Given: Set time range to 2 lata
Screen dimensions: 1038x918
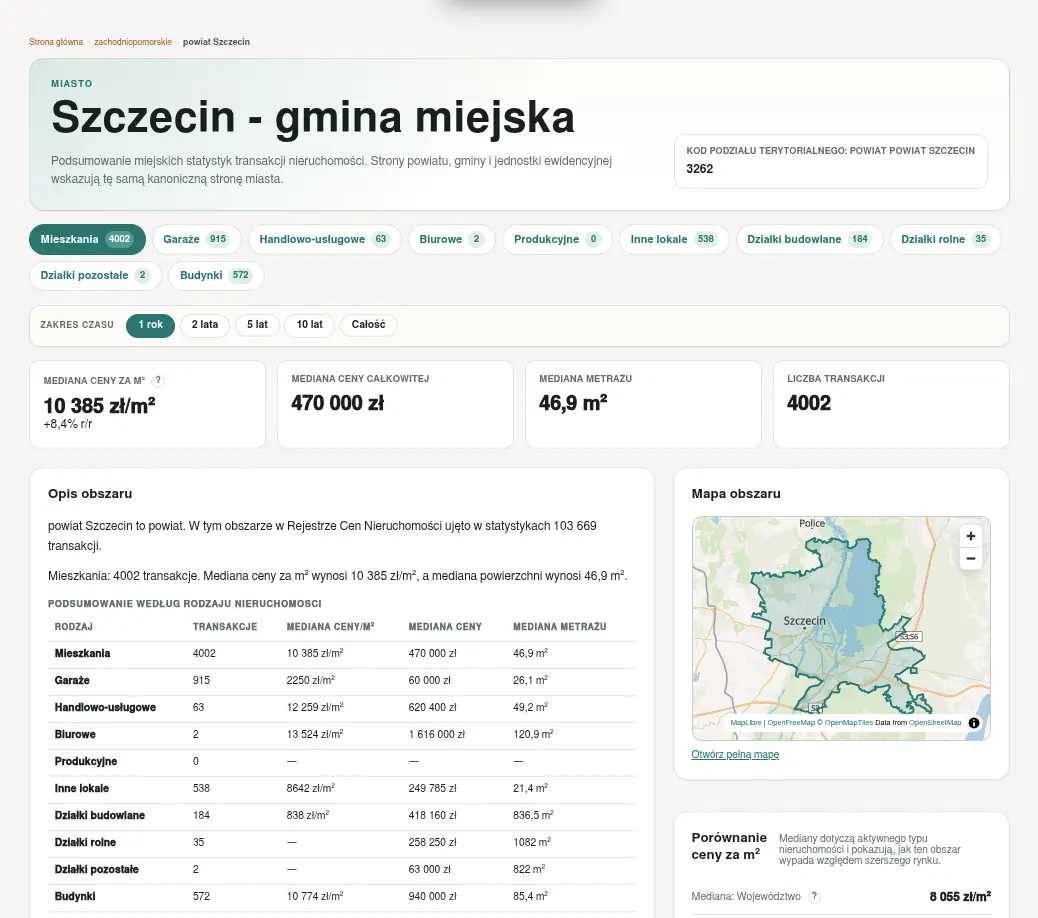Looking at the screenshot, I should (205, 325).
